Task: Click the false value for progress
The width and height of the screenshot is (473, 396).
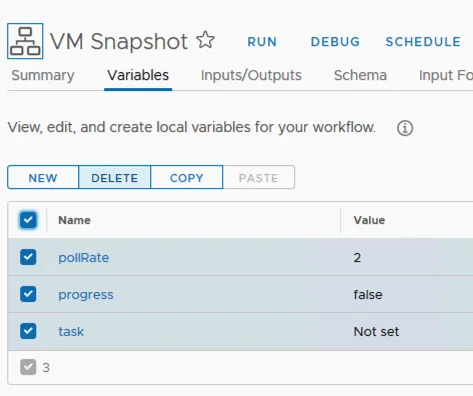Action: 368,295
